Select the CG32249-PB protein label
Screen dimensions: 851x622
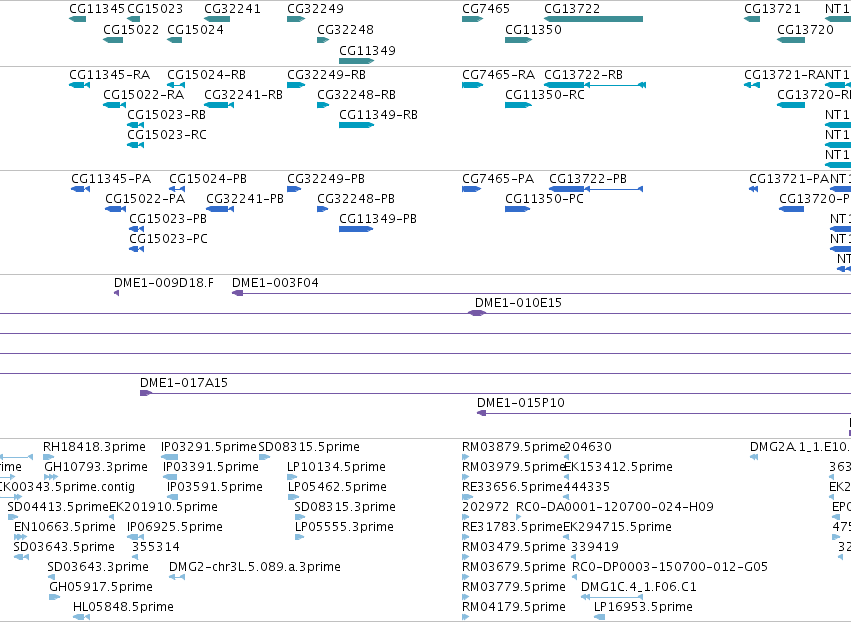click(326, 179)
